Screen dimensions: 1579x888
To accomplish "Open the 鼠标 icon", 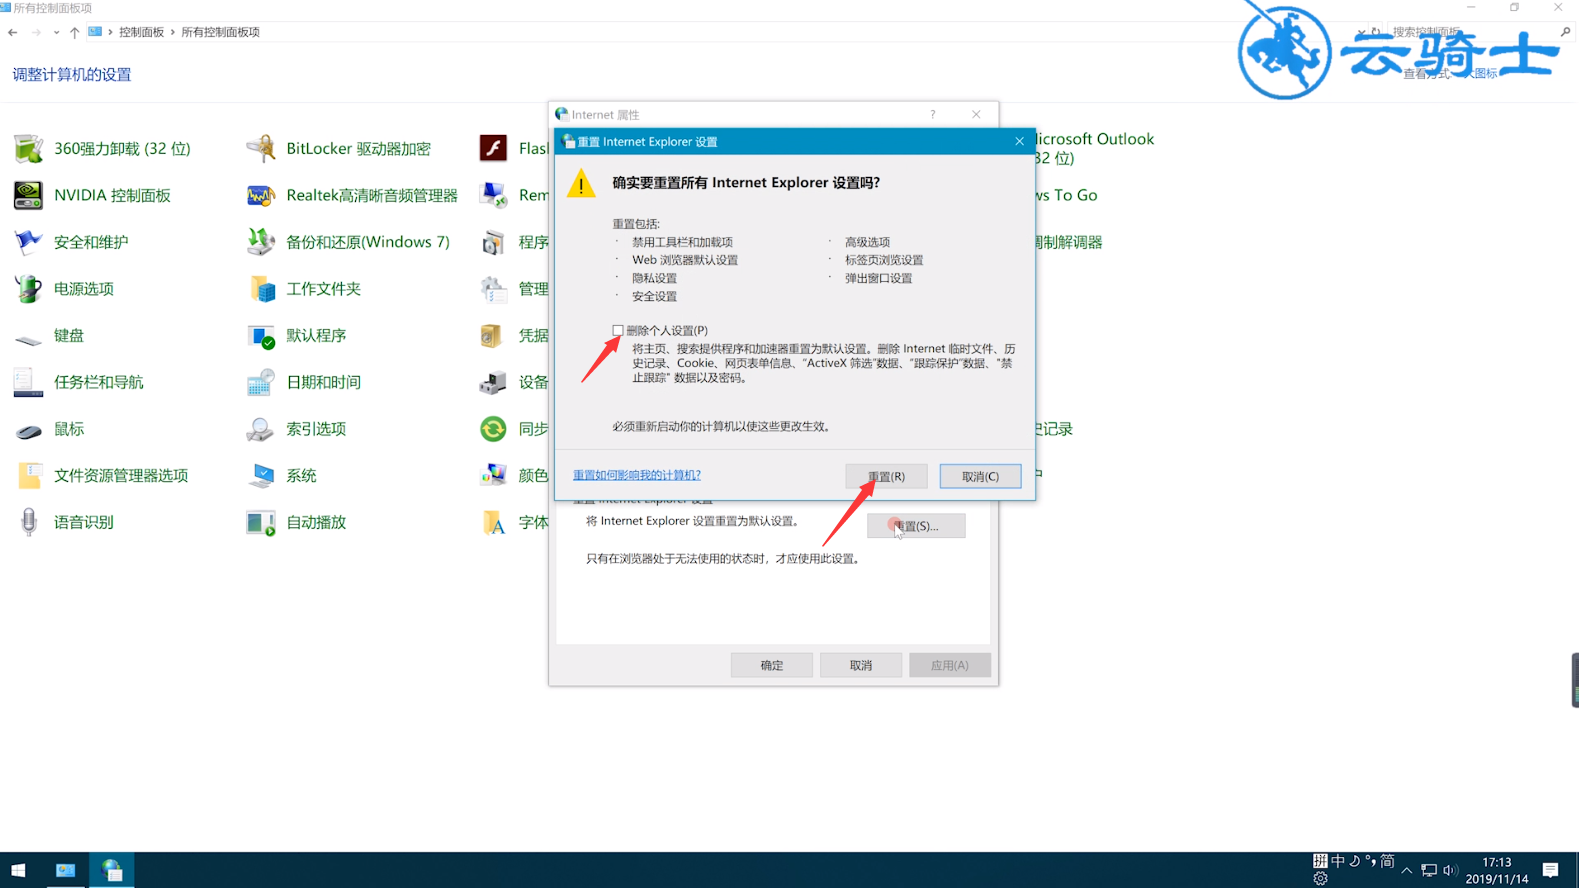I will click(28, 429).
